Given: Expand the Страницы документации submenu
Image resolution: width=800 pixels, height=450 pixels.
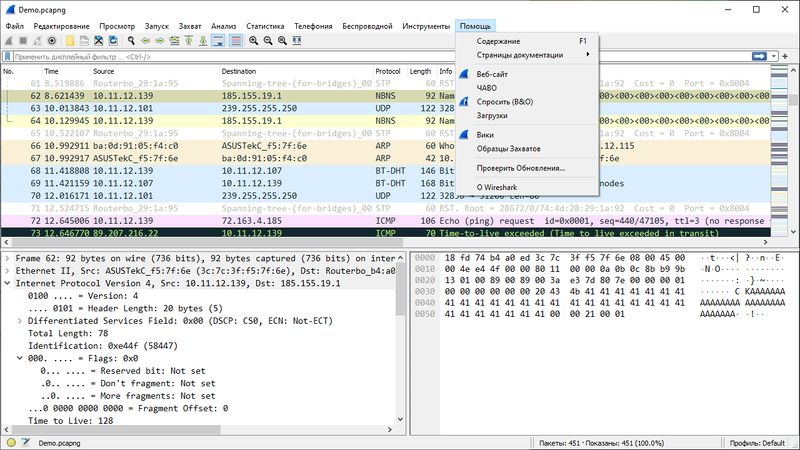Looking at the screenshot, I should coord(527,55).
